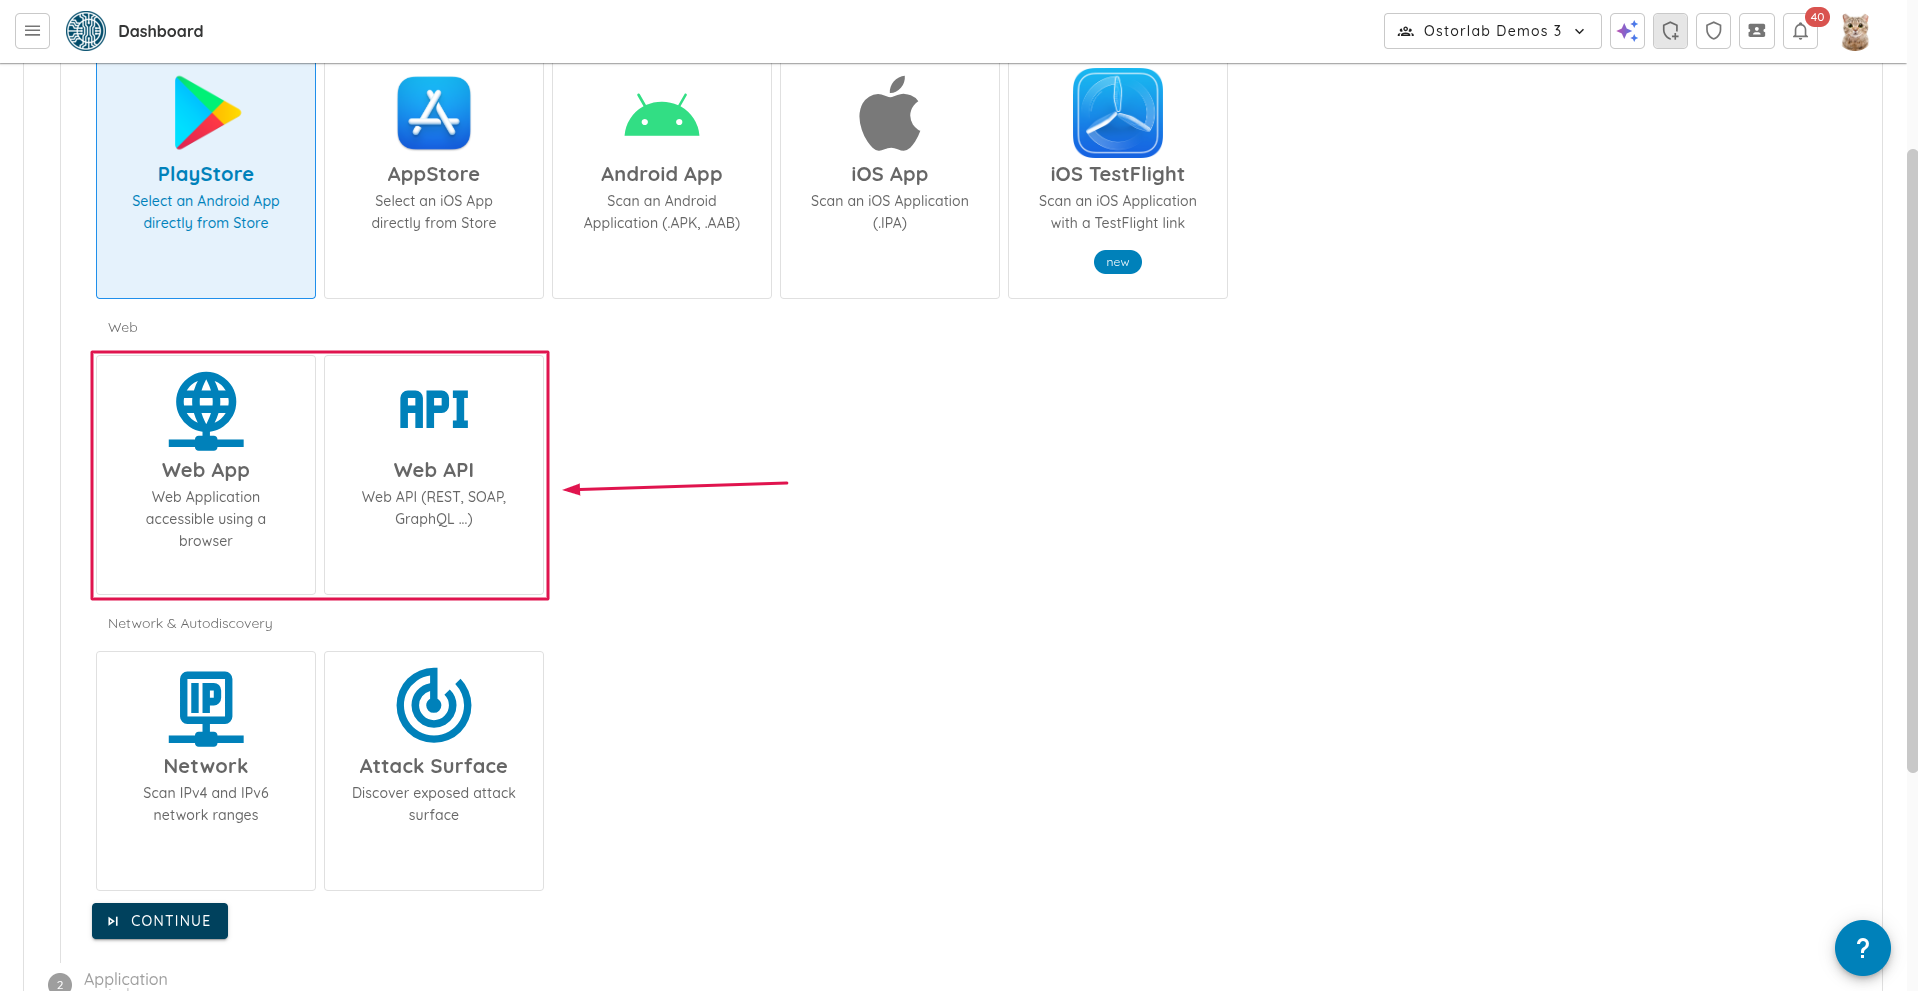The height and width of the screenshot is (991, 1918).
Task: Click the ticket icon in top bar
Action: [1756, 31]
